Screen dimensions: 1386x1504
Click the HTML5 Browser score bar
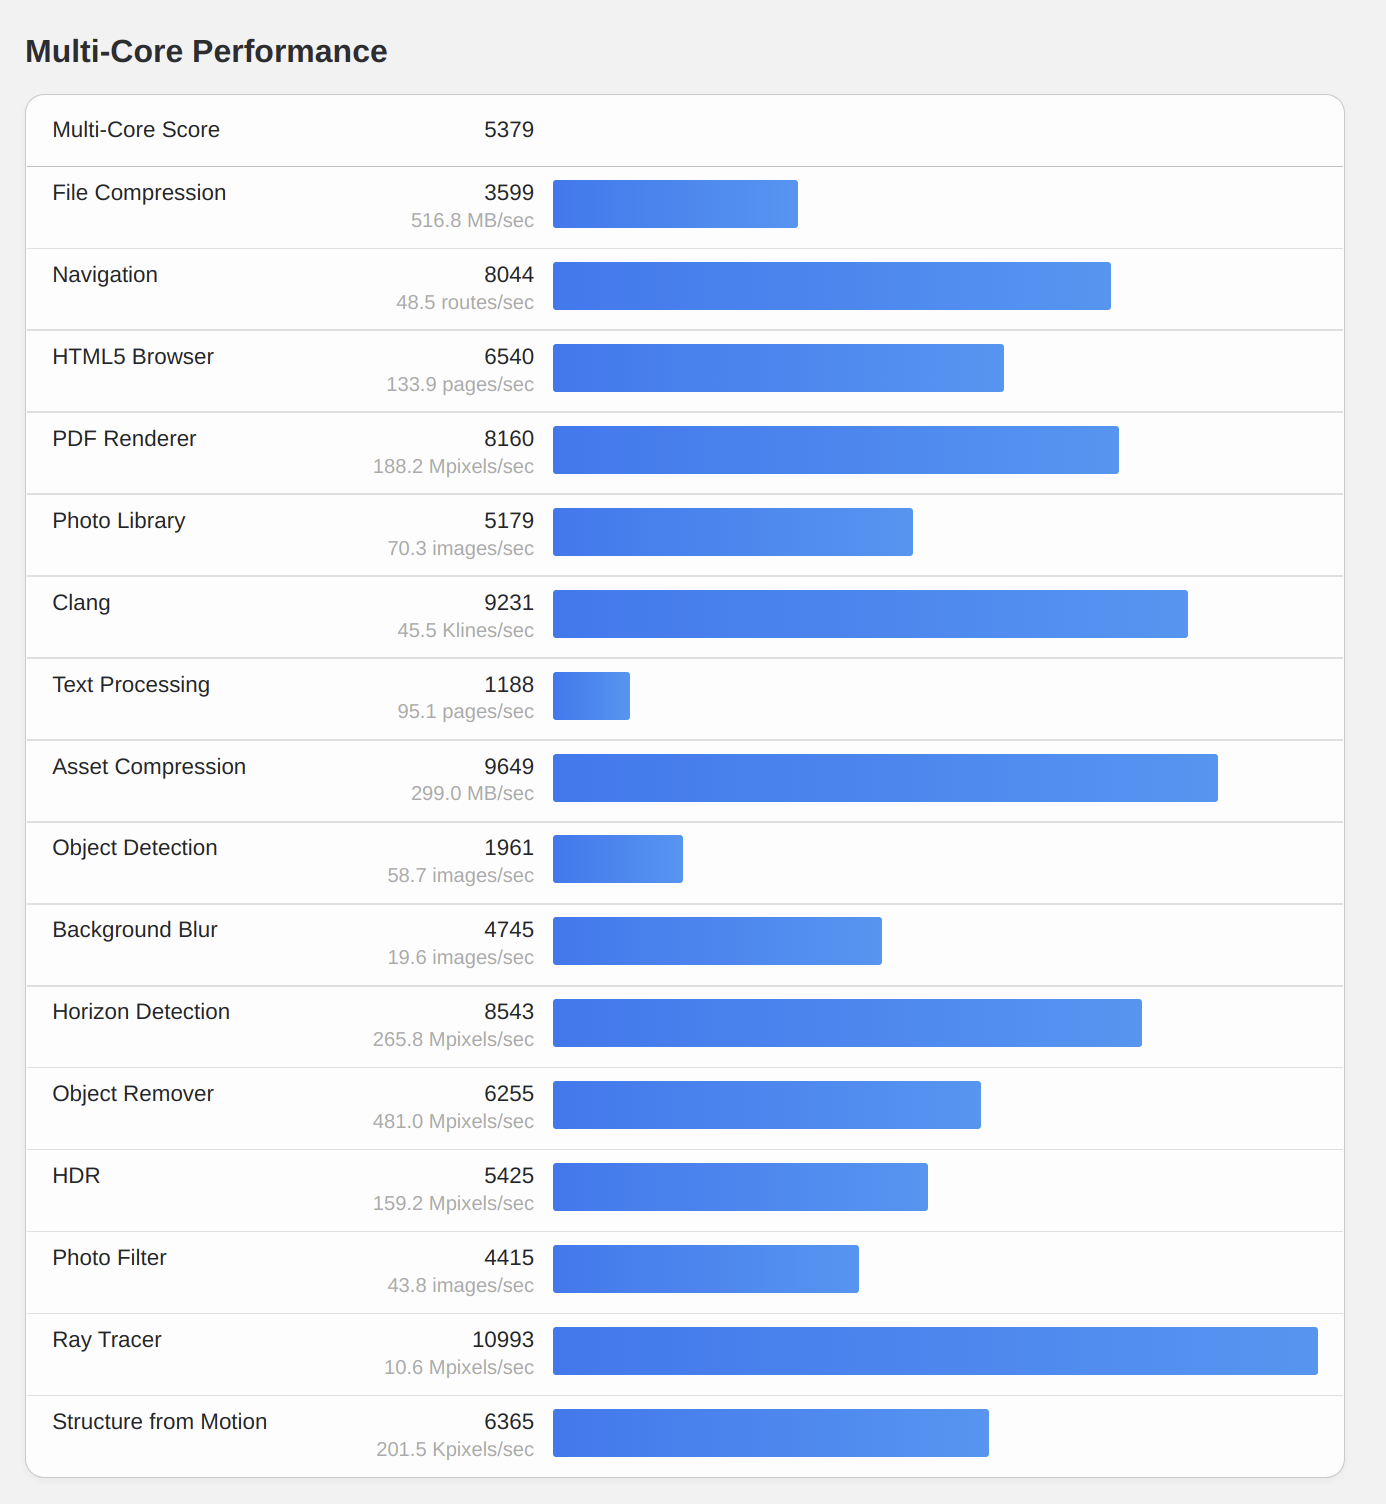(x=778, y=368)
